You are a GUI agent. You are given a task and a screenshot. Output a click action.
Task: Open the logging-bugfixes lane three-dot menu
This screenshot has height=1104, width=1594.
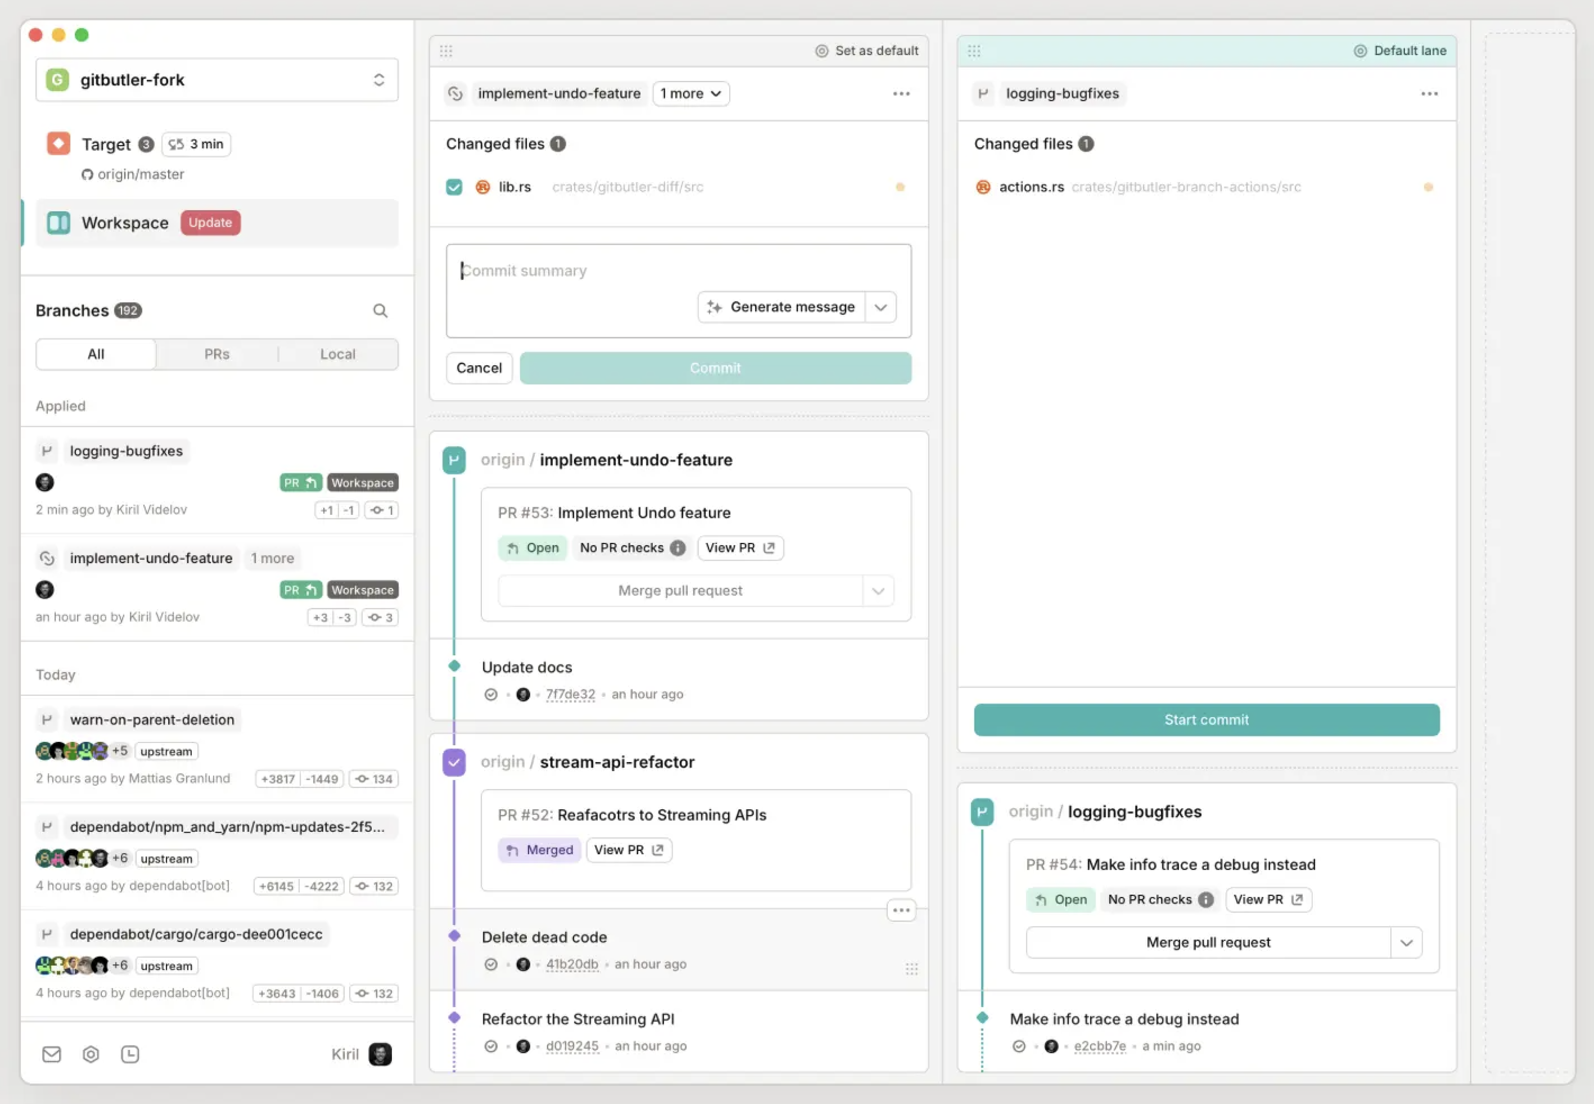pyautogui.click(x=1429, y=94)
